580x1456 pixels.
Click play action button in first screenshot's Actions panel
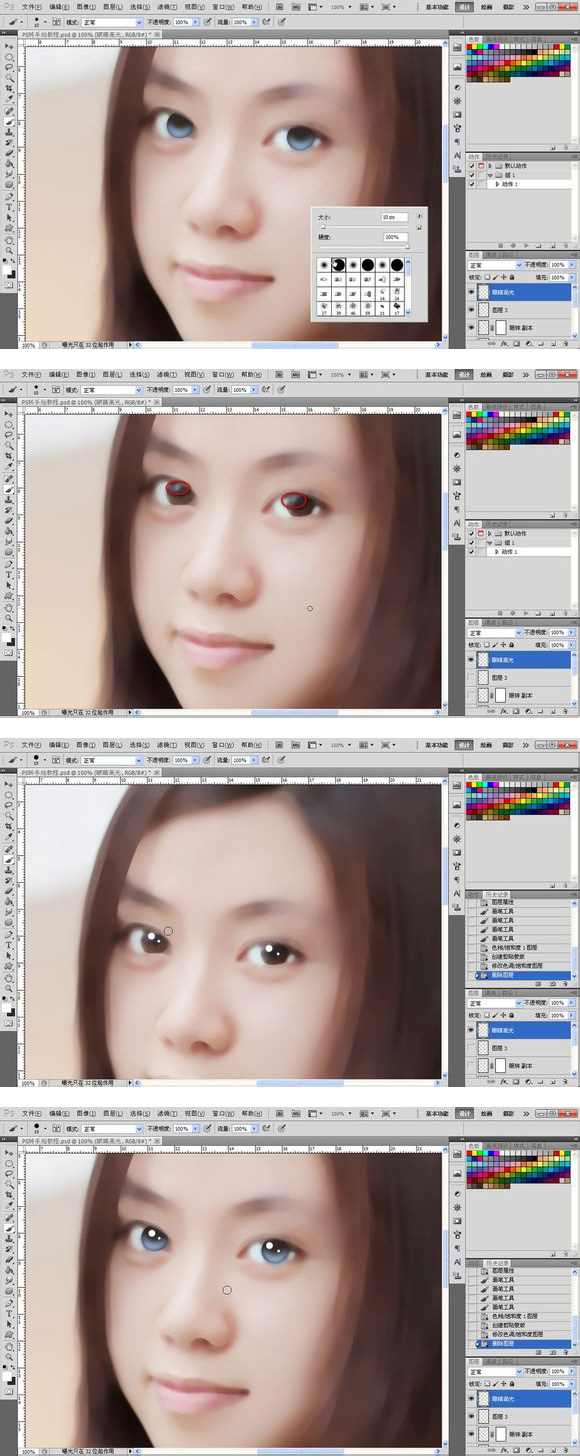(x=526, y=246)
